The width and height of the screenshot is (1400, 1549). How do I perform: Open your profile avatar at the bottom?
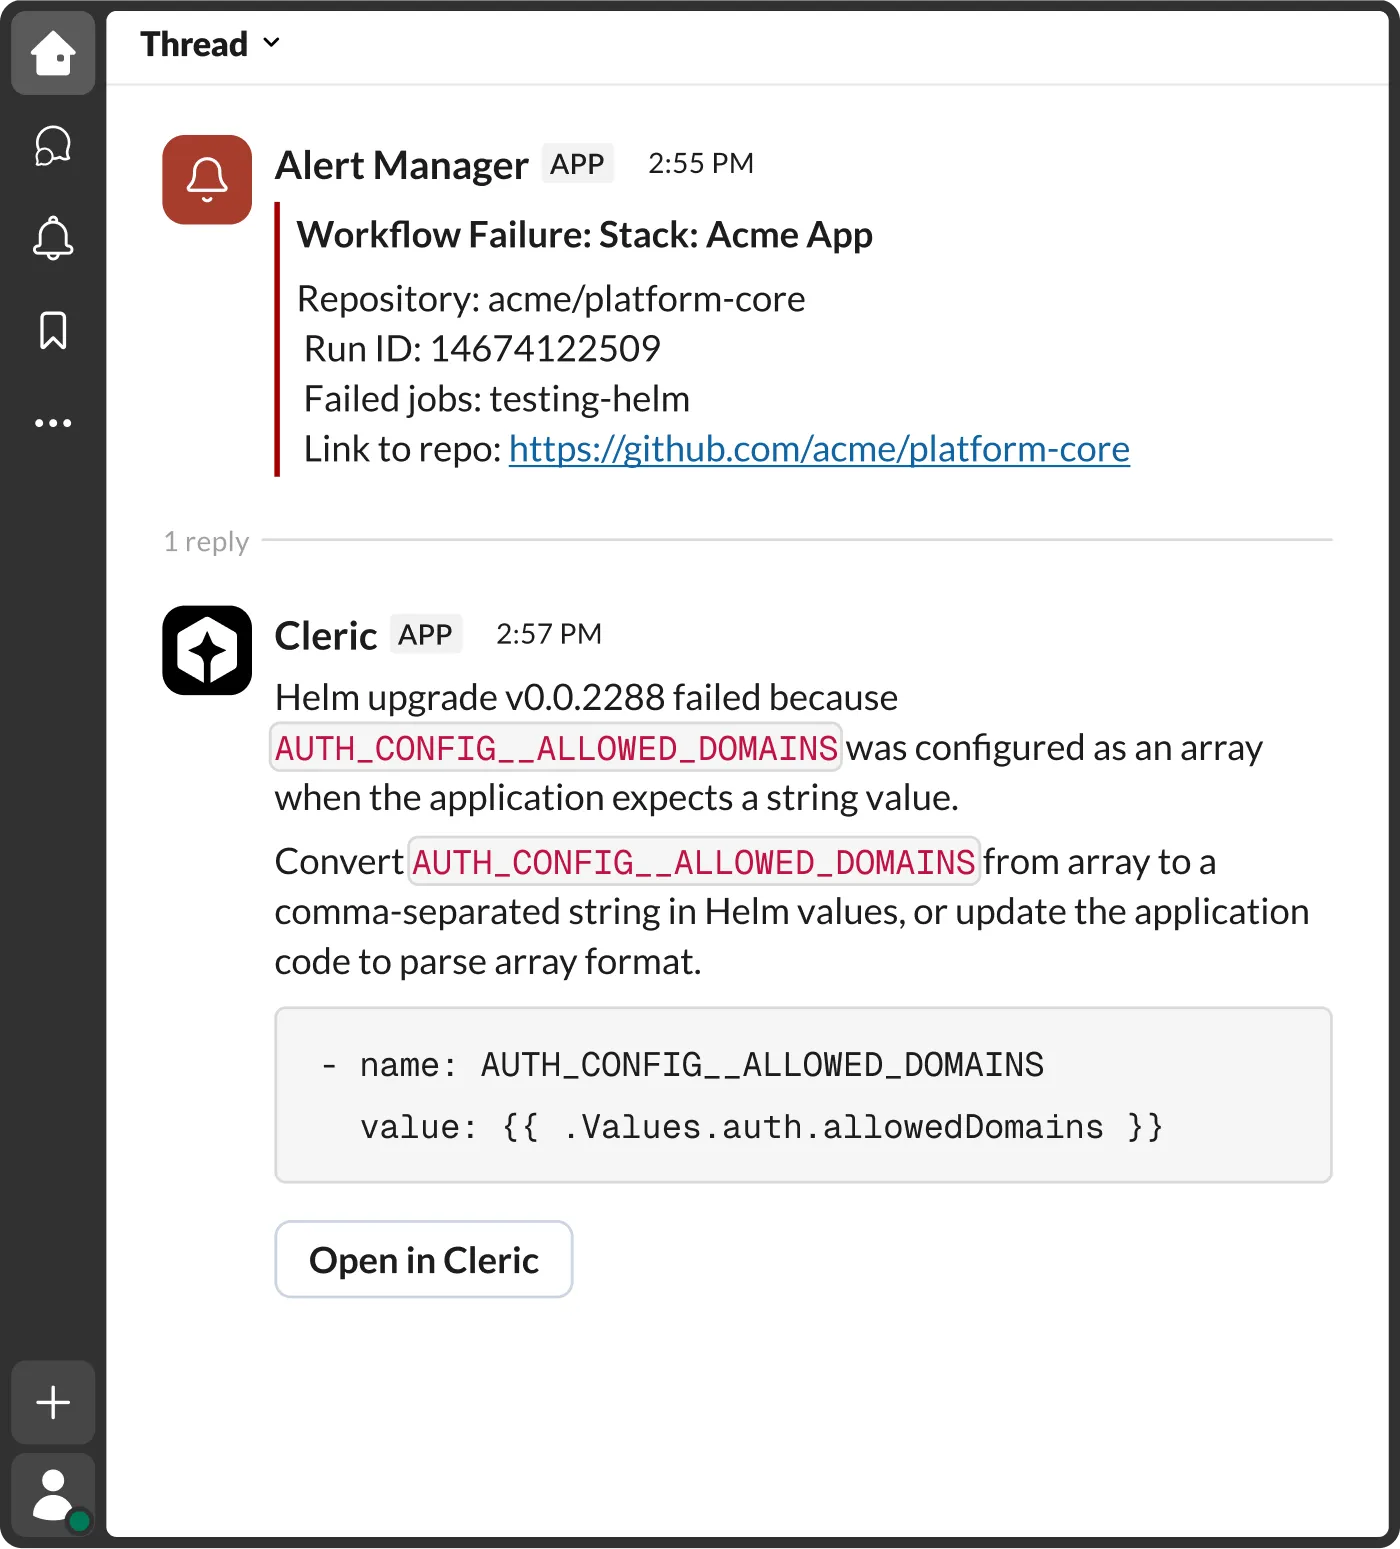click(52, 1495)
